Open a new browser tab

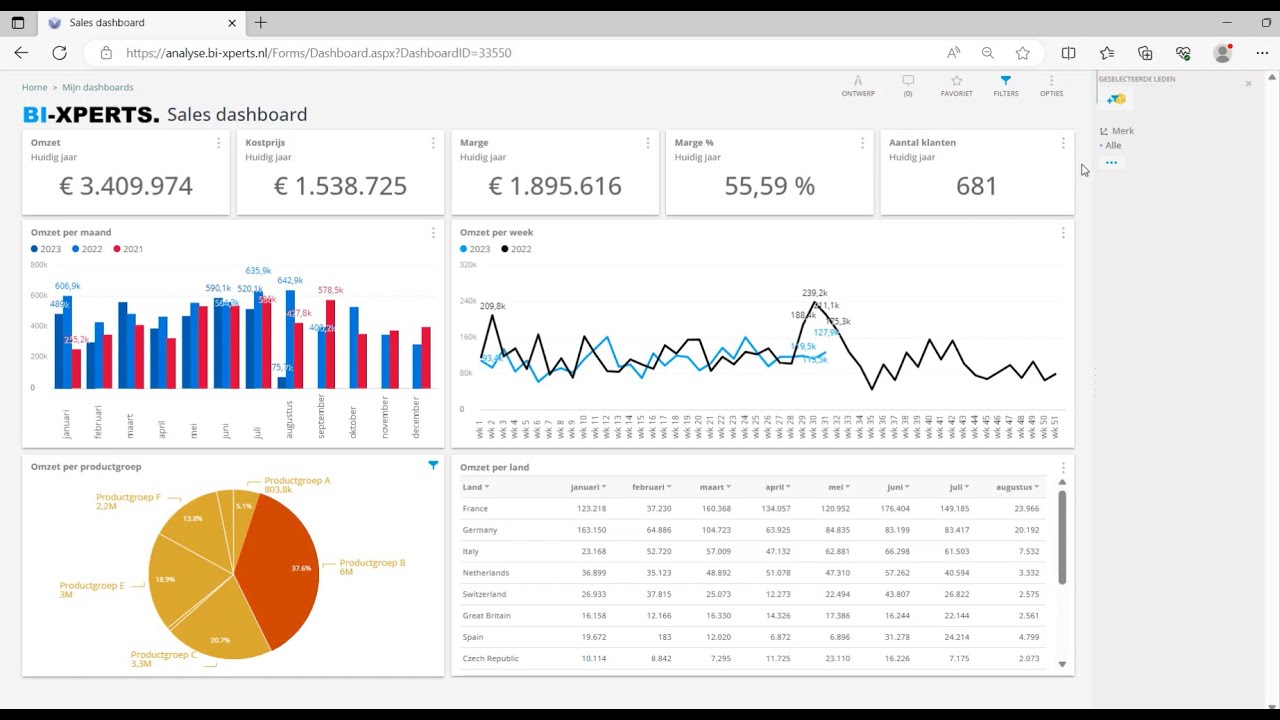click(261, 22)
